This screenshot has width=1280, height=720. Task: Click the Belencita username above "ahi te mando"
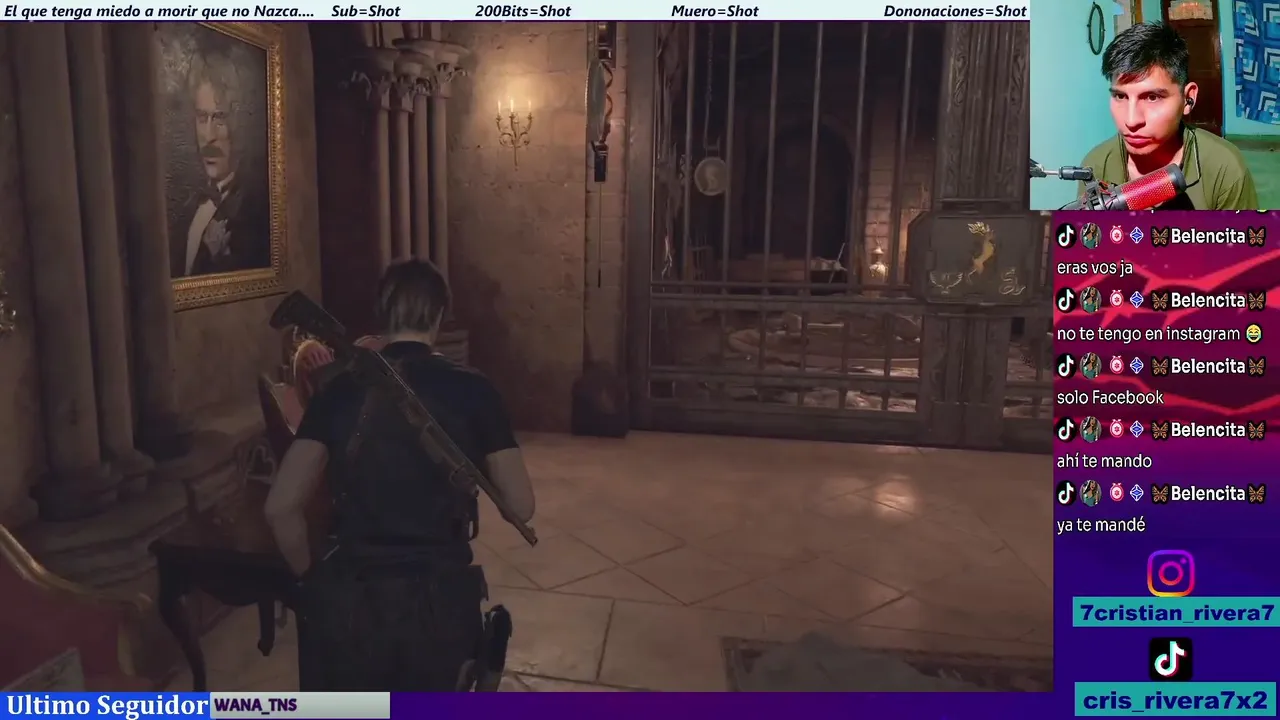tap(1208, 430)
